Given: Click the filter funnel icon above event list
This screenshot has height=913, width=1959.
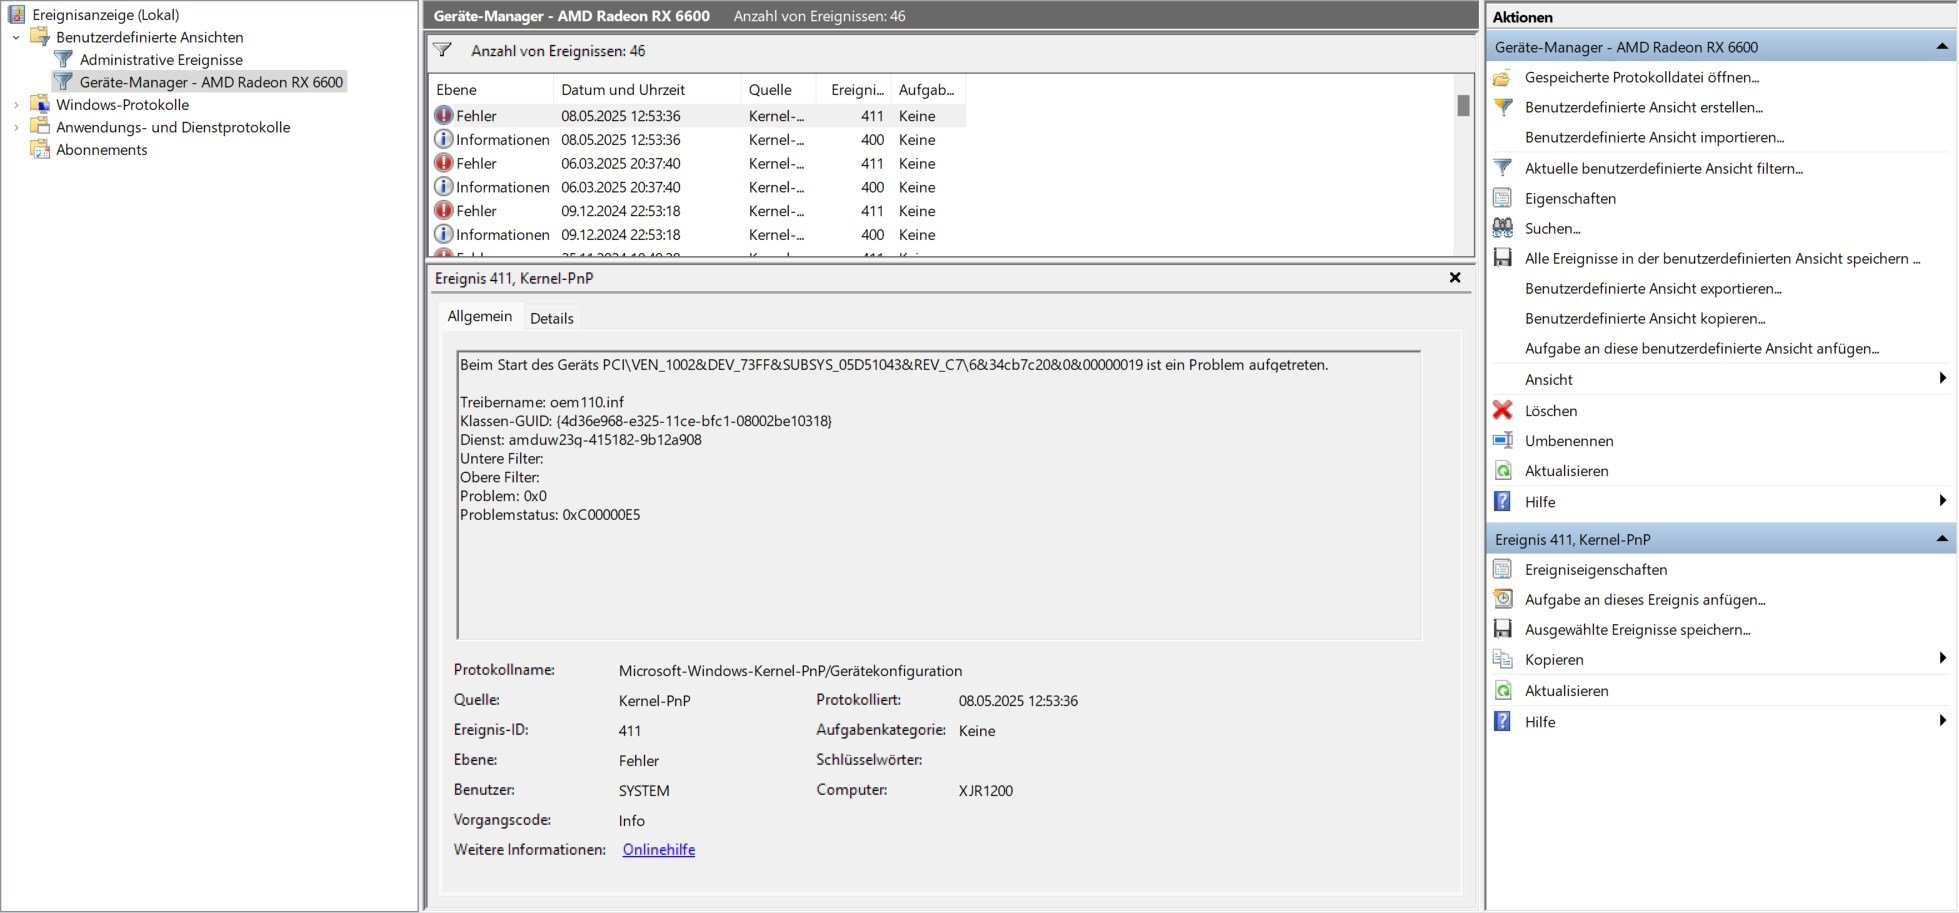Looking at the screenshot, I should tap(442, 50).
